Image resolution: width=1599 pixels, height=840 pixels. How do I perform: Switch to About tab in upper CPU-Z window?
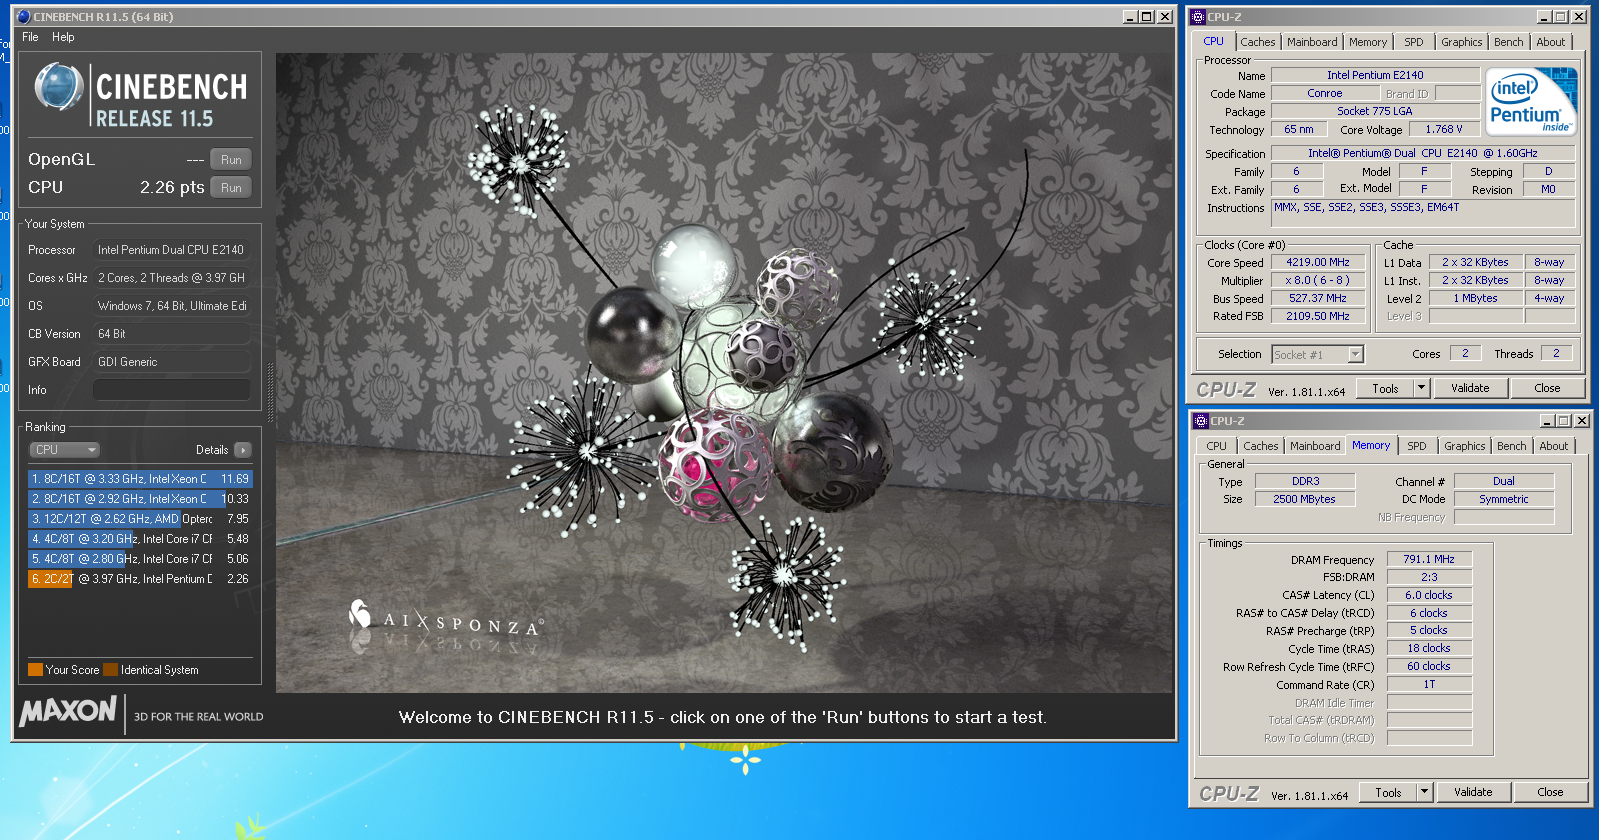1551,42
